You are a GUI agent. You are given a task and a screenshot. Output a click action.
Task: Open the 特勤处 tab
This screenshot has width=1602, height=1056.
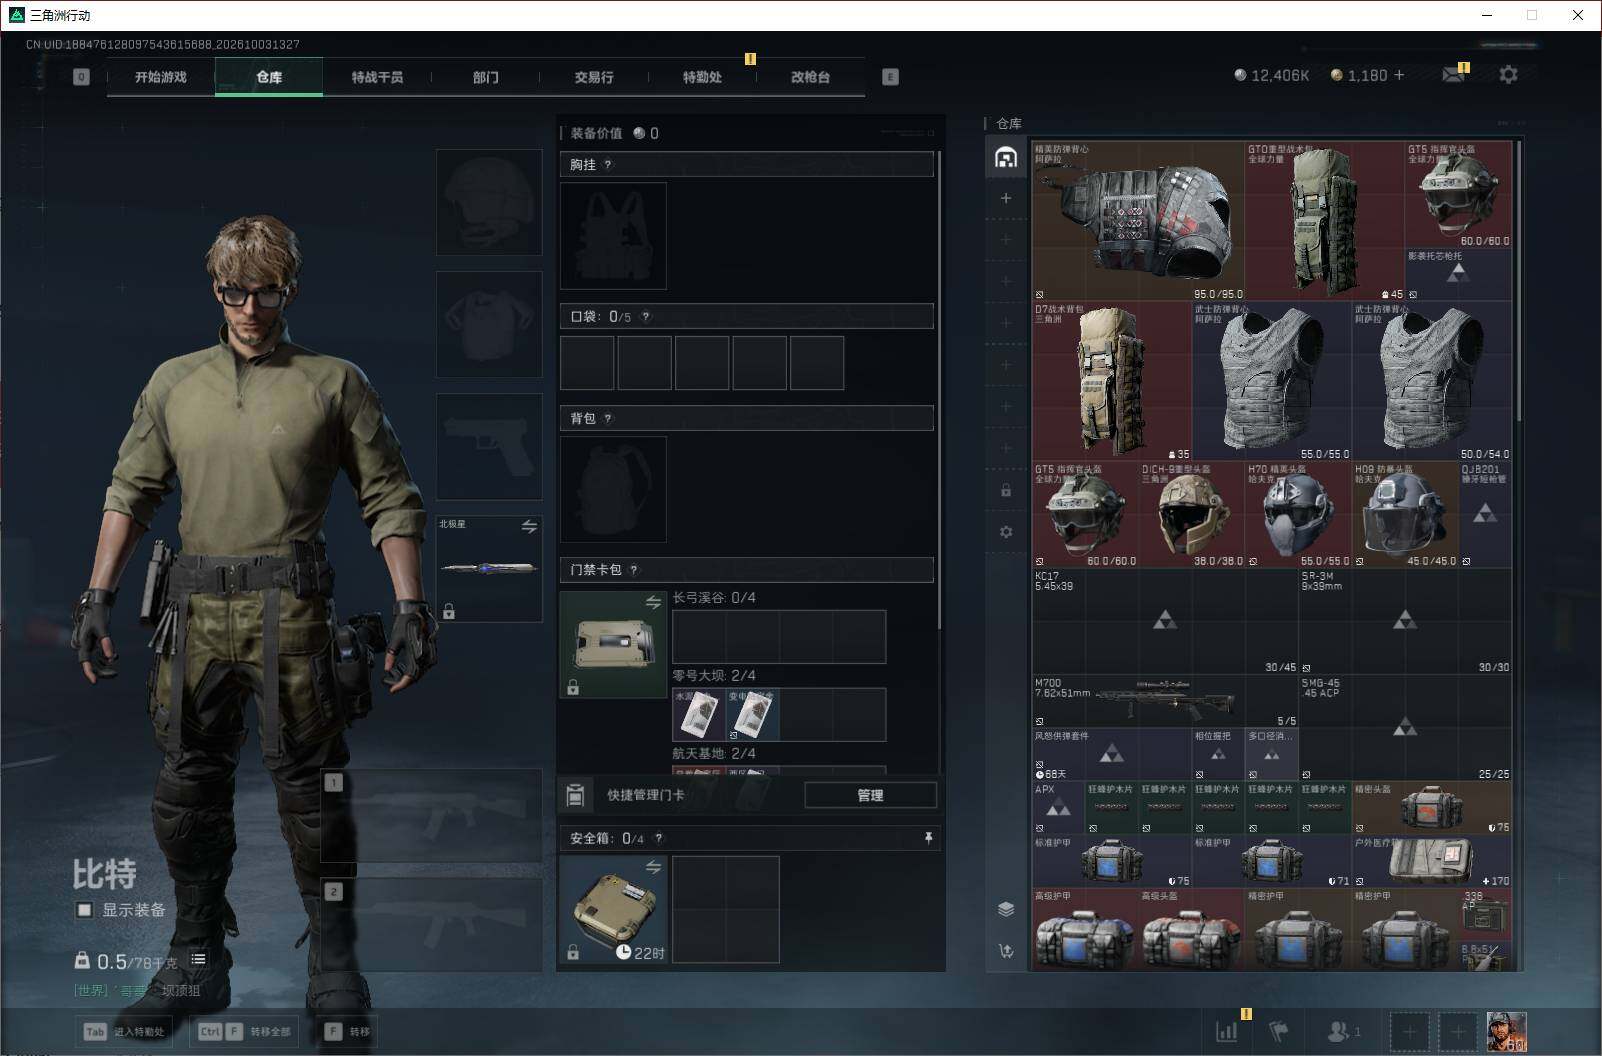click(x=702, y=77)
